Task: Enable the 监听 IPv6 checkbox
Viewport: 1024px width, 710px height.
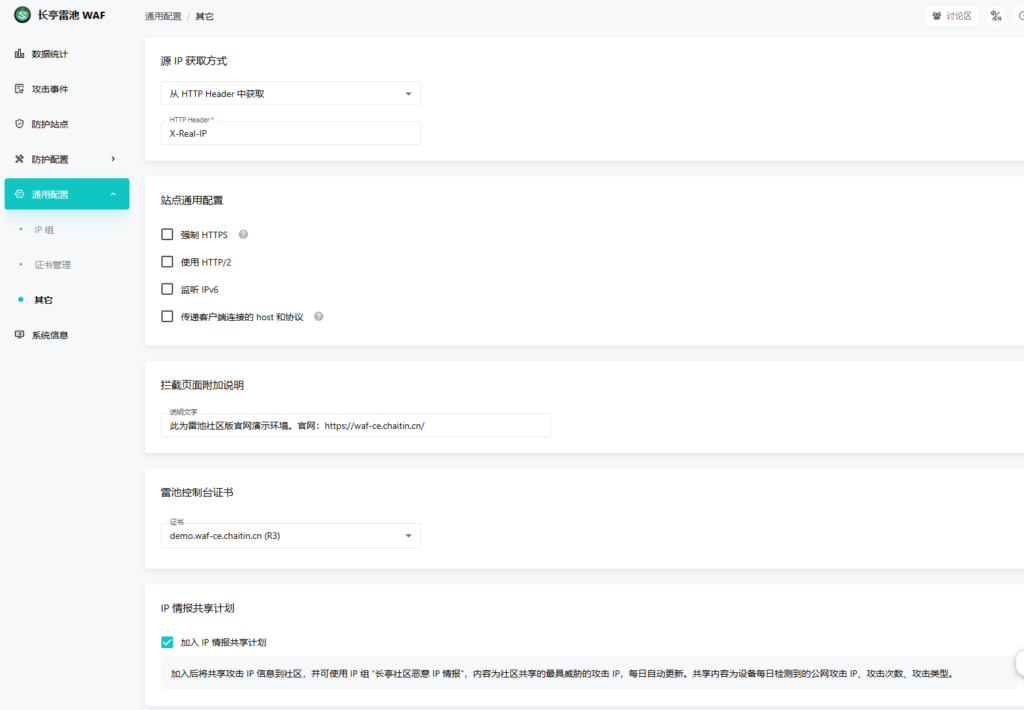Action: pyautogui.click(x=167, y=289)
